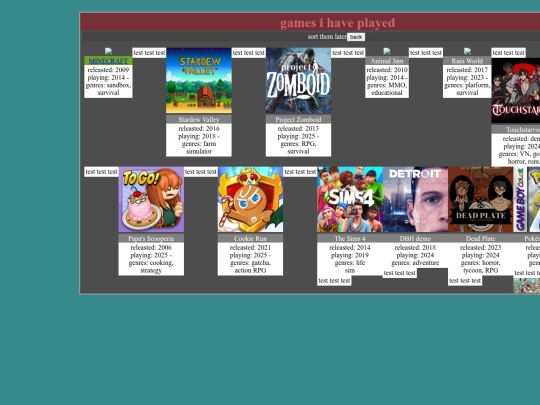
Task: Click the back button
Action: click(356, 37)
